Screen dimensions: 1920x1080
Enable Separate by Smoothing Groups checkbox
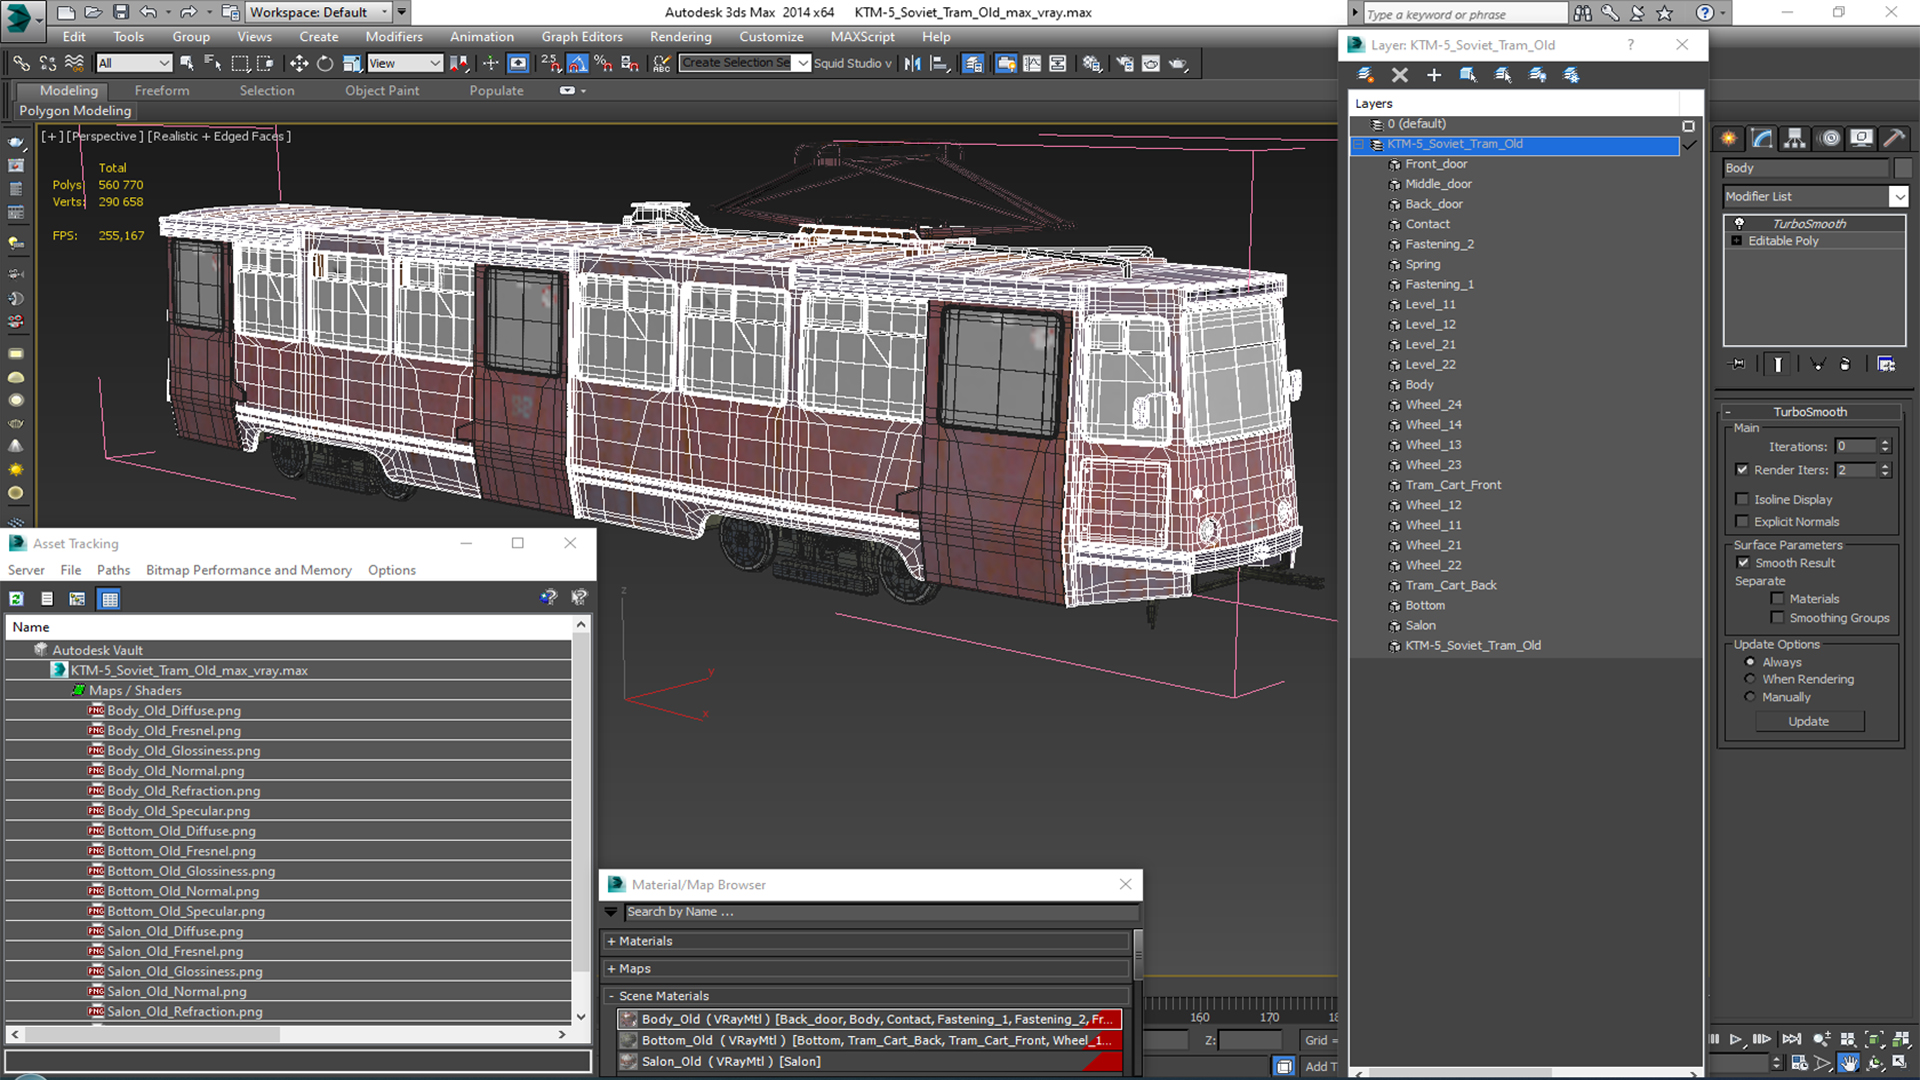1777,618
